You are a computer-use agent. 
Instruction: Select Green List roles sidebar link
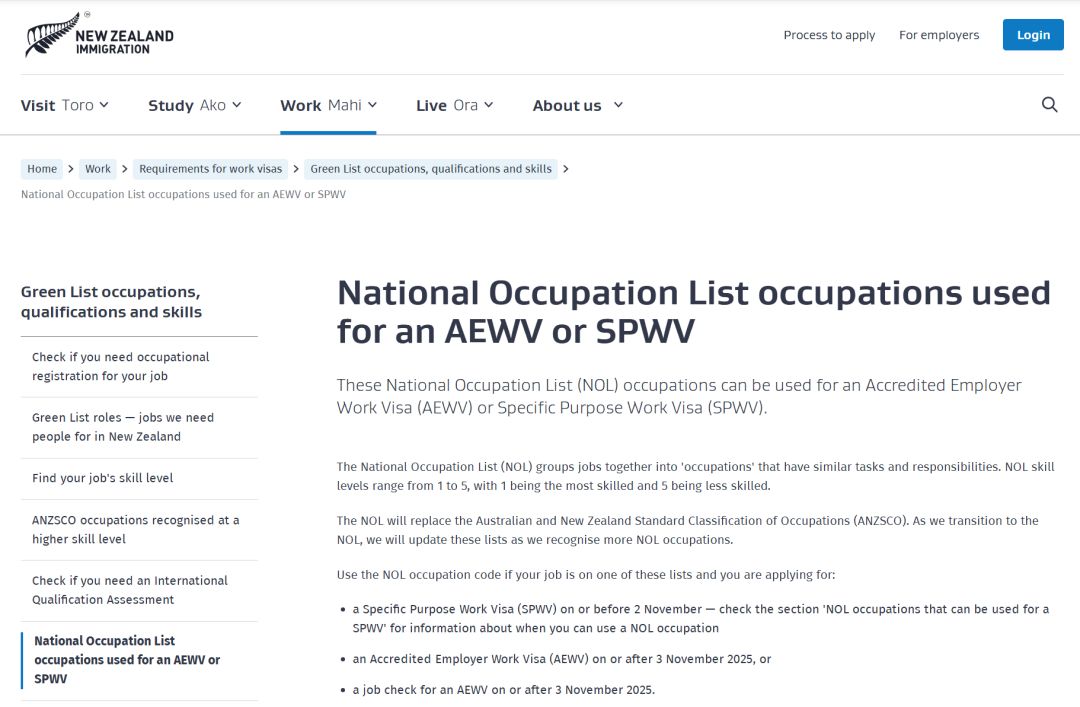click(122, 427)
